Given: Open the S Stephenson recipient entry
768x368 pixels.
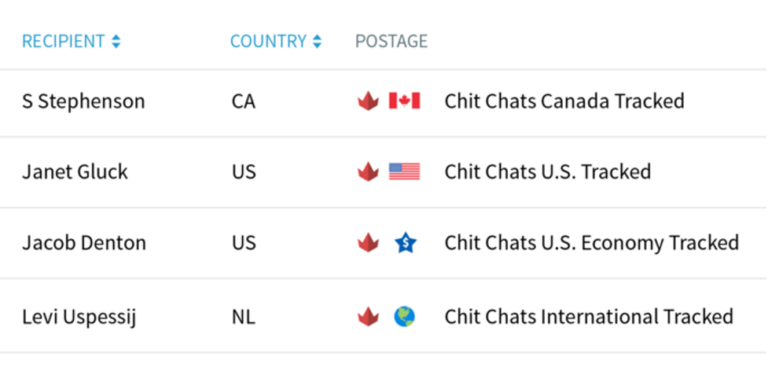Looking at the screenshot, I should pos(83,101).
